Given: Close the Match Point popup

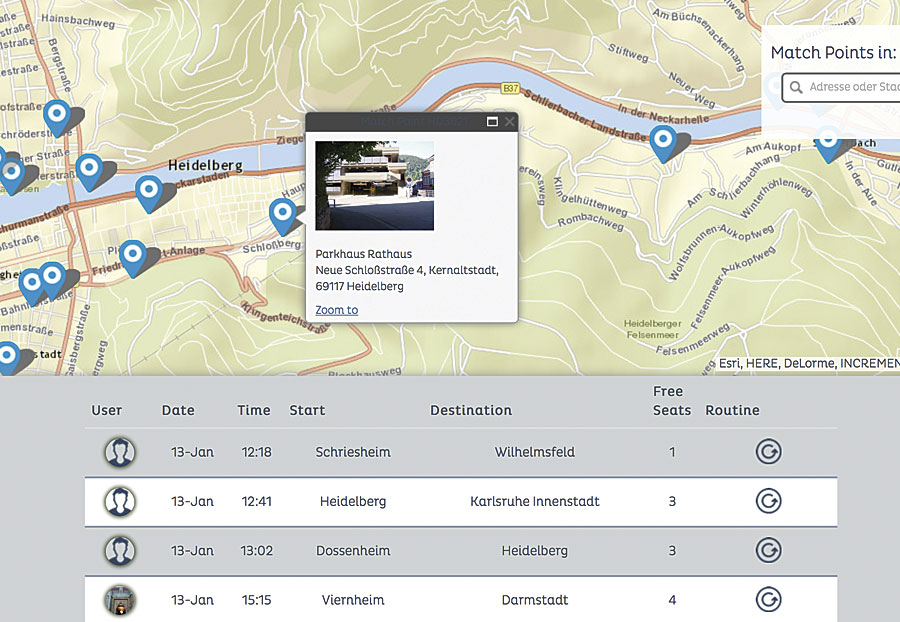Looking at the screenshot, I should click(509, 120).
